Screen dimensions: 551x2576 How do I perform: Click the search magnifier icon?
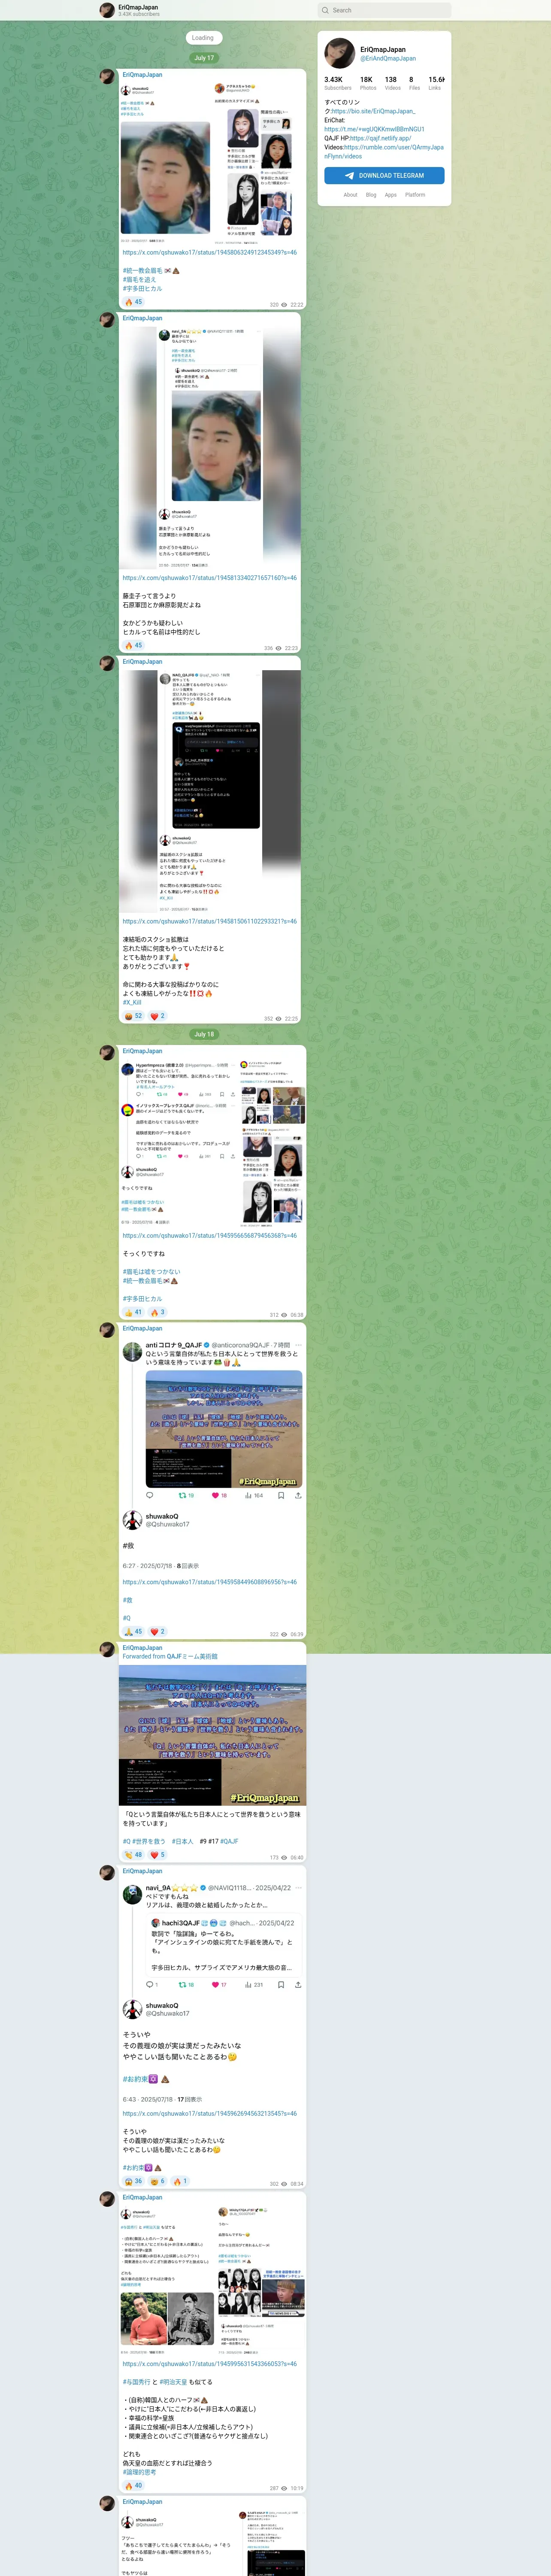[x=325, y=10]
